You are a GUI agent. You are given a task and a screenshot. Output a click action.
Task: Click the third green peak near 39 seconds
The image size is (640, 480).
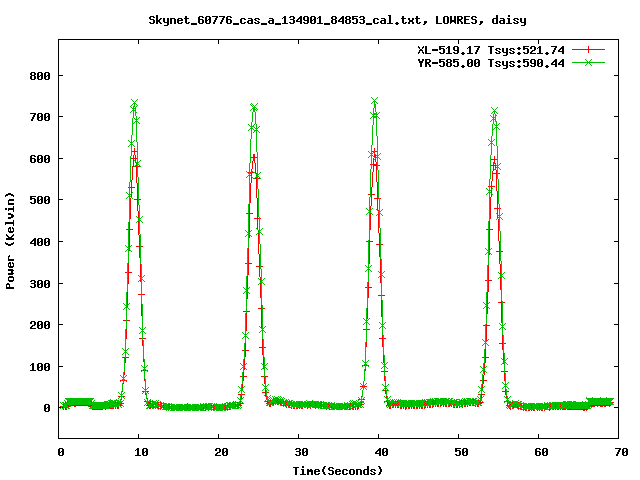374,100
